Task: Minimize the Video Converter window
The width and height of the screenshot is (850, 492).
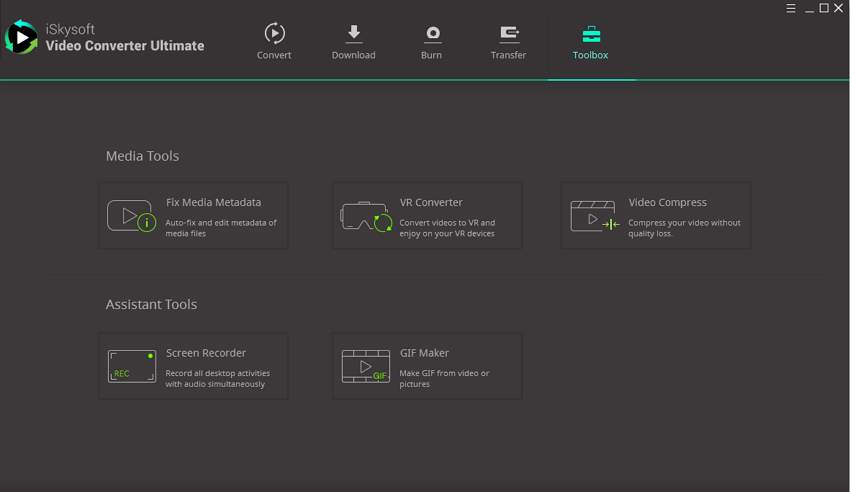Action: [x=808, y=8]
